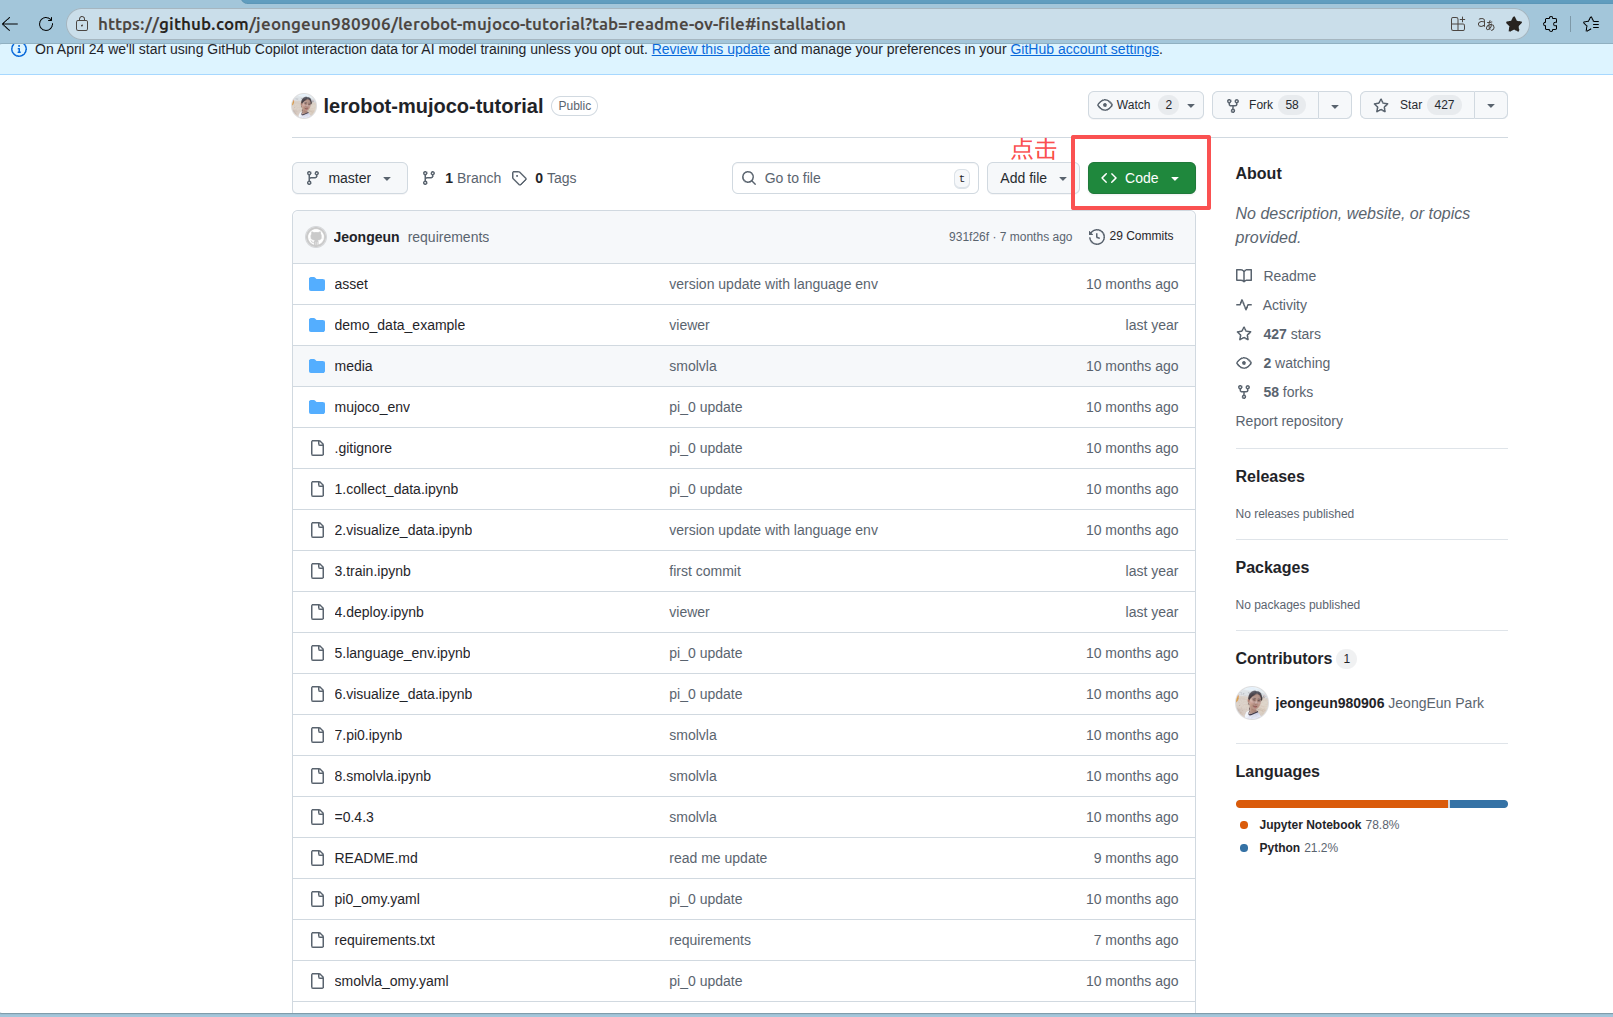Click the eye icon beside 2 watching
This screenshot has height=1017, width=1613.
[1244, 363]
